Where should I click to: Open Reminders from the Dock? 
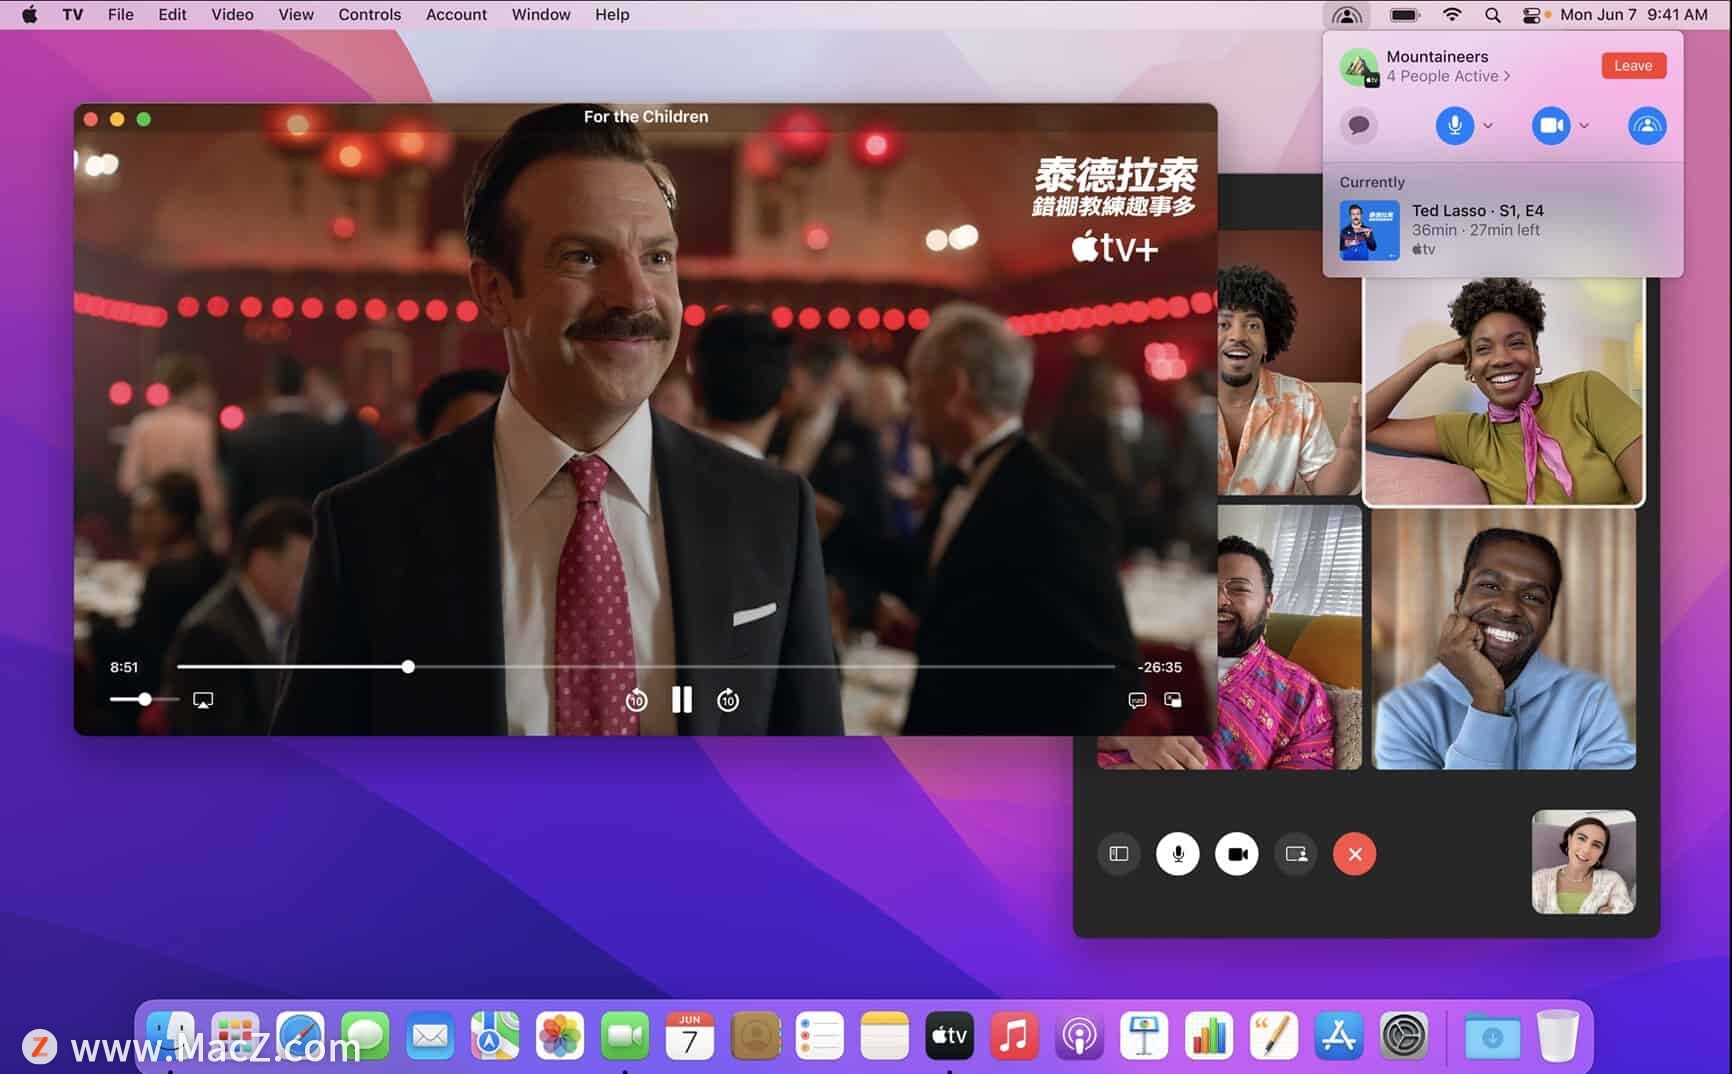(x=820, y=1036)
